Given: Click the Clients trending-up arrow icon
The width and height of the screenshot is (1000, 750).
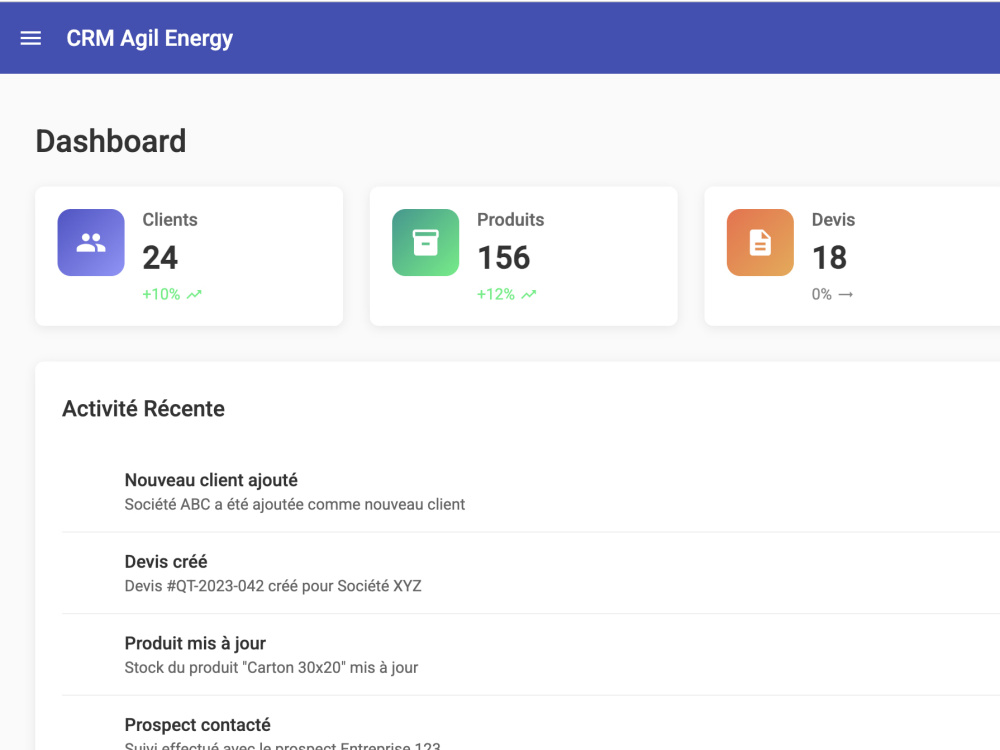Looking at the screenshot, I should pos(194,294).
